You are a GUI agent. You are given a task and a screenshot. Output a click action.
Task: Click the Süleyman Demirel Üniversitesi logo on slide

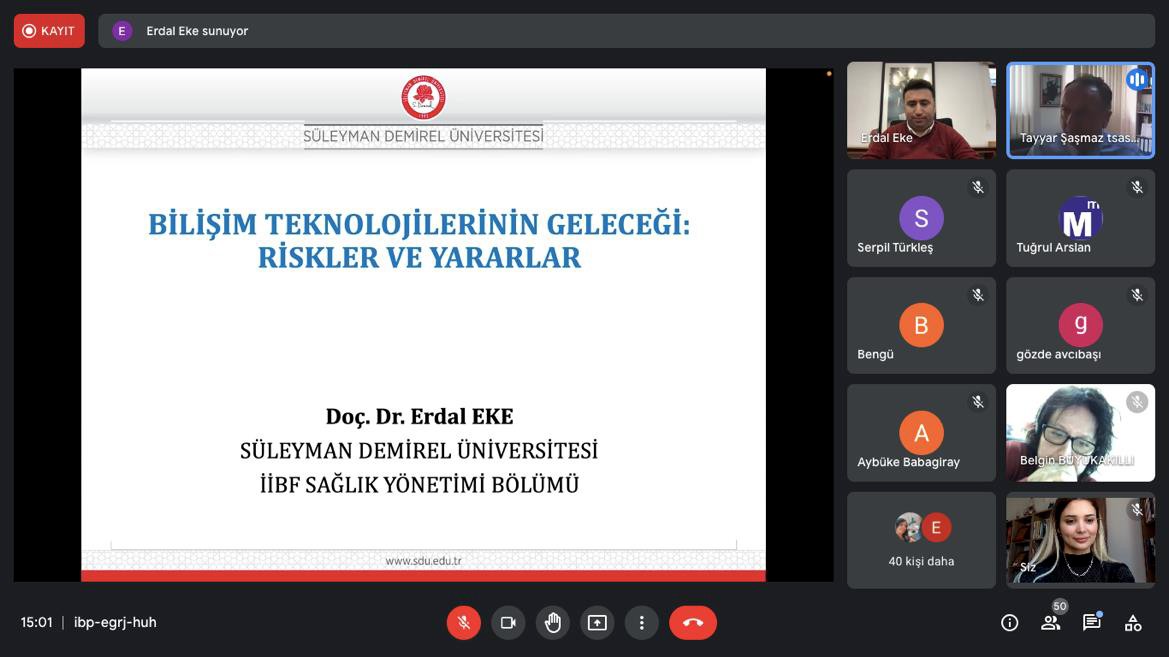pyautogui.click(x=423, y=97)
